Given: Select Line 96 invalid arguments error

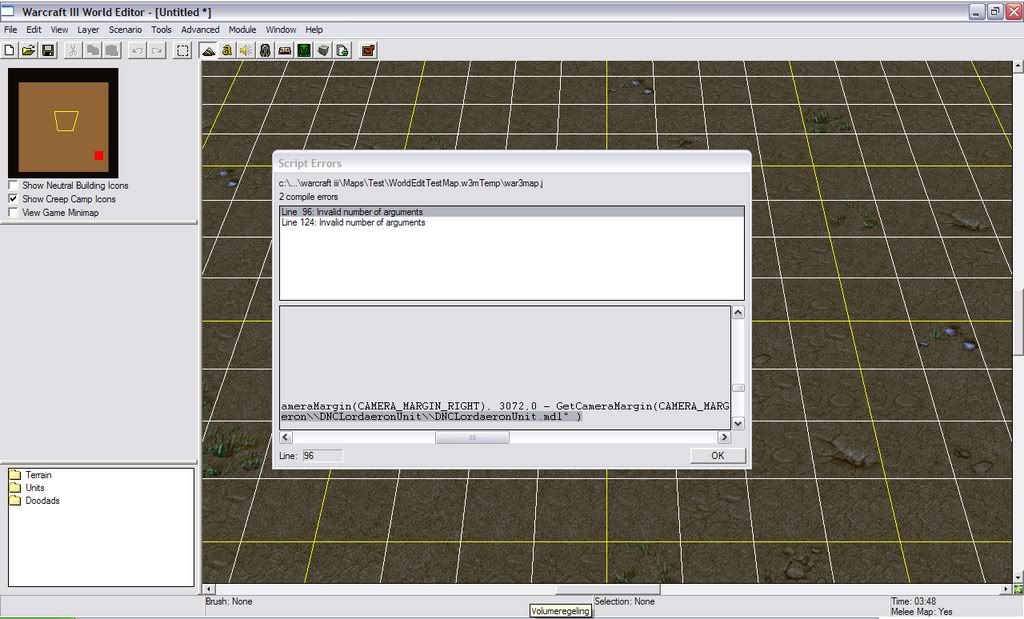Looking at the screenshot, I should tap(511, 212).
